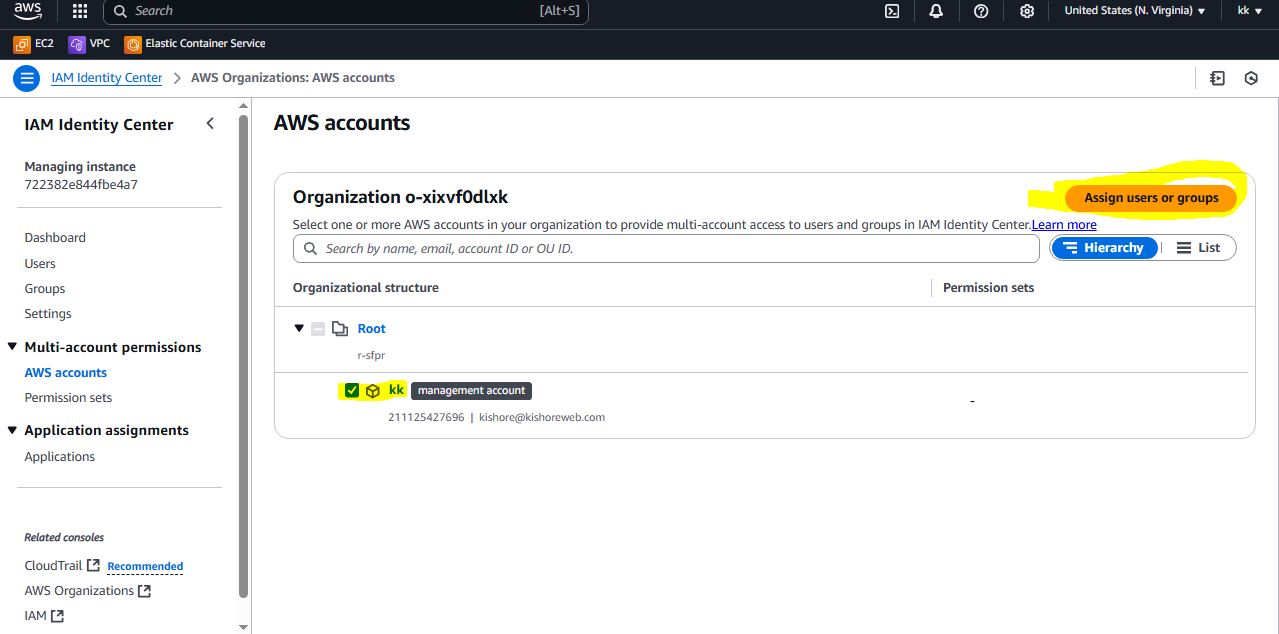Open the VPC shortcut in favorites bar
The height and width of the screenshot is (634, 1279).
pyautogui.click(x=89, y=44)
